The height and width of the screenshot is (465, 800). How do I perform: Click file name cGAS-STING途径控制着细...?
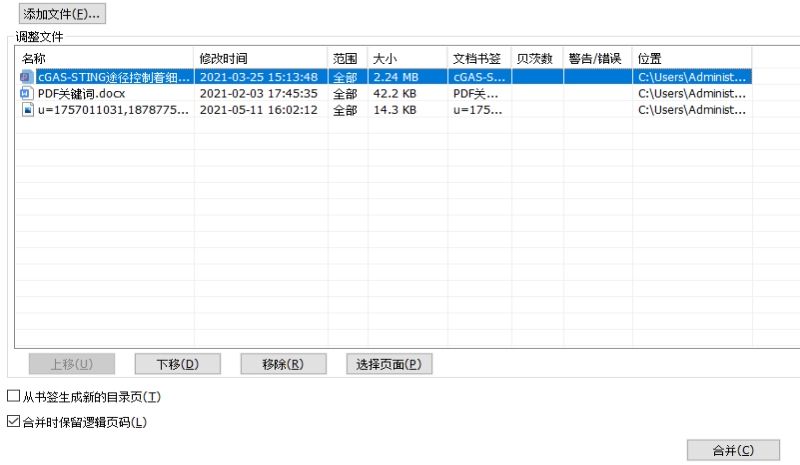(x=114, y=78)
